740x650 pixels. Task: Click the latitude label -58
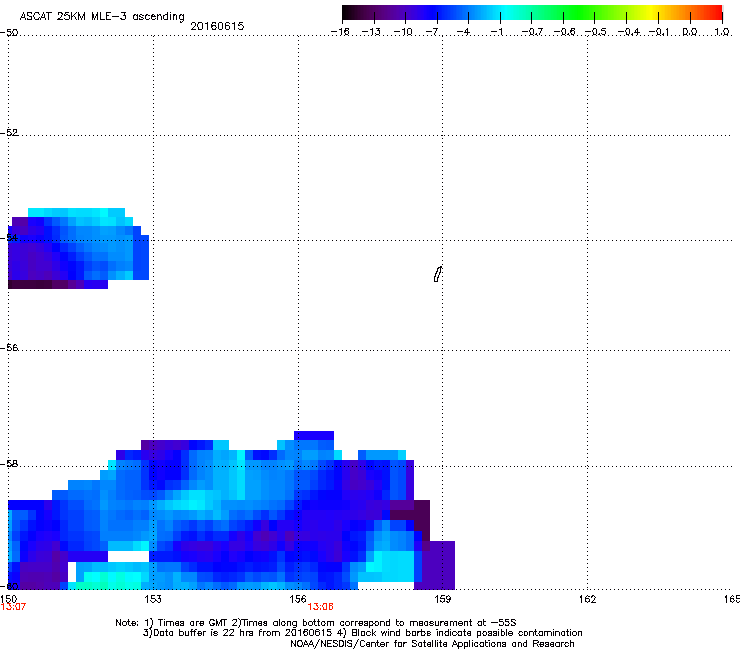9,464
